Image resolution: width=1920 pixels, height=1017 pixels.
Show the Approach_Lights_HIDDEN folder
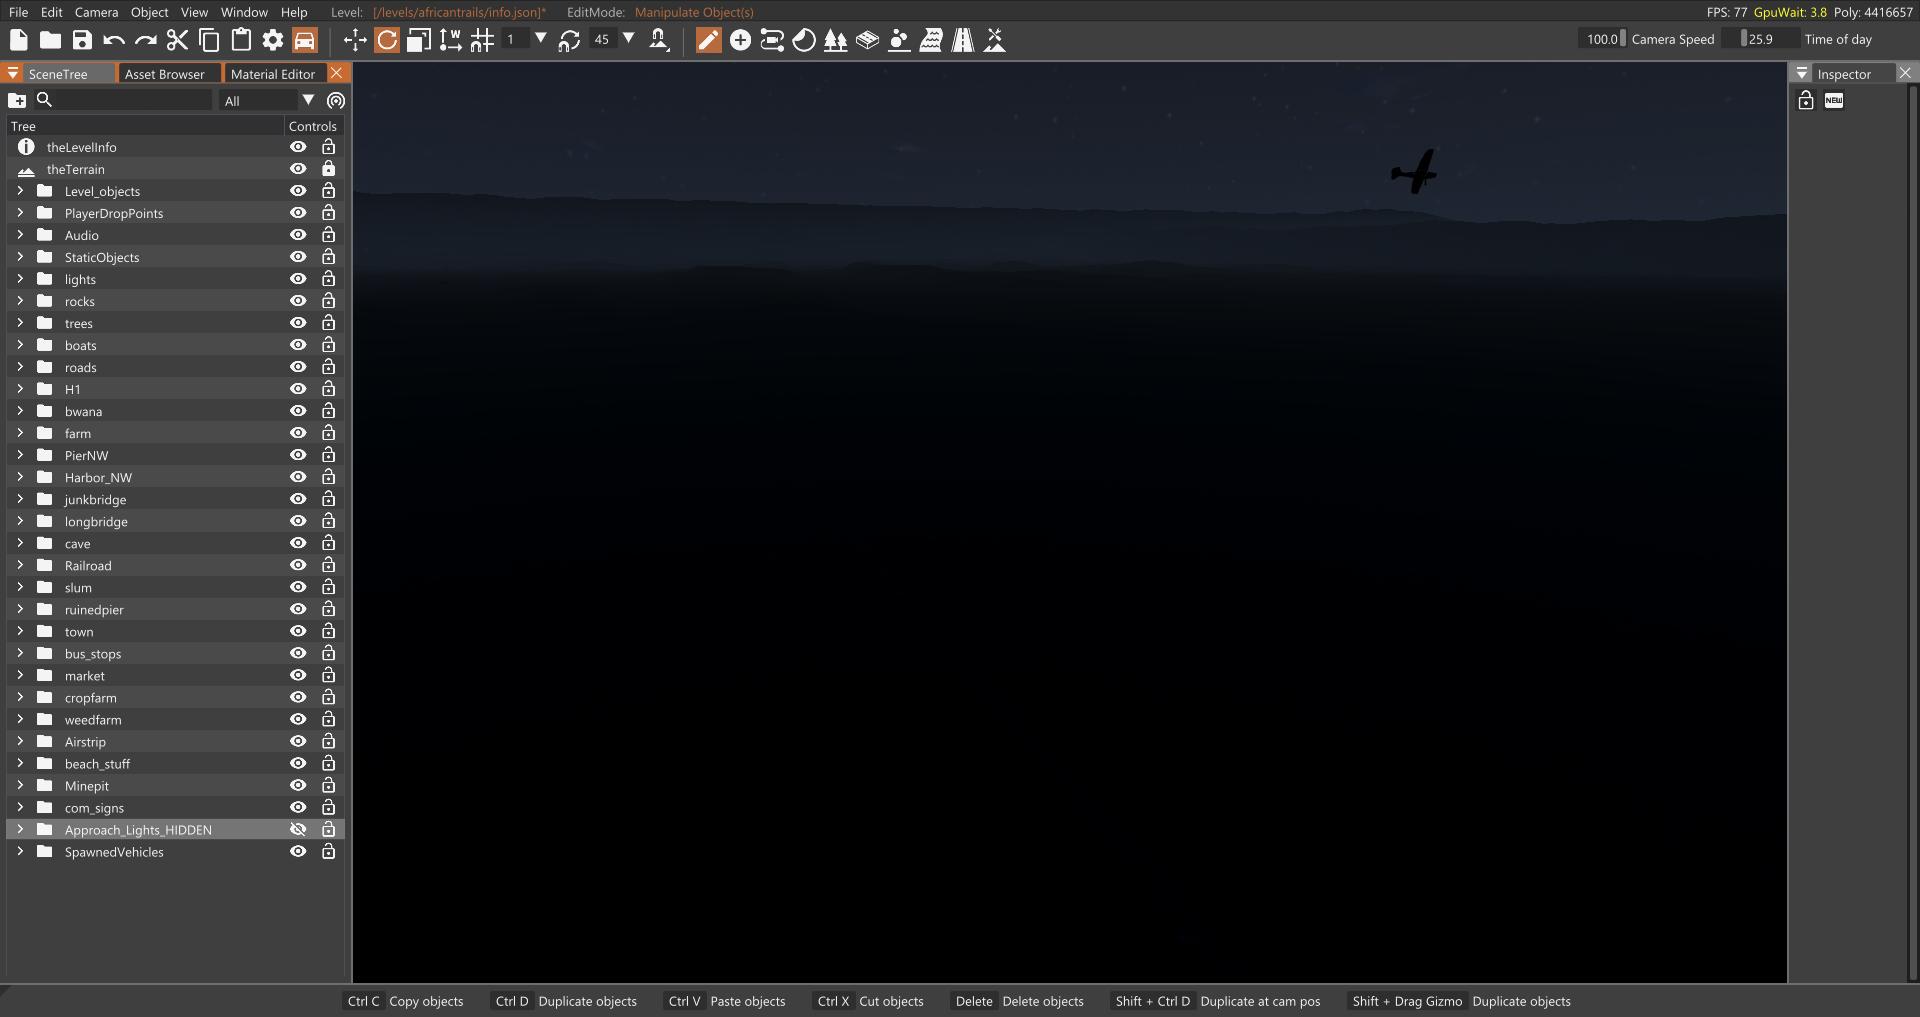[298, 829]
